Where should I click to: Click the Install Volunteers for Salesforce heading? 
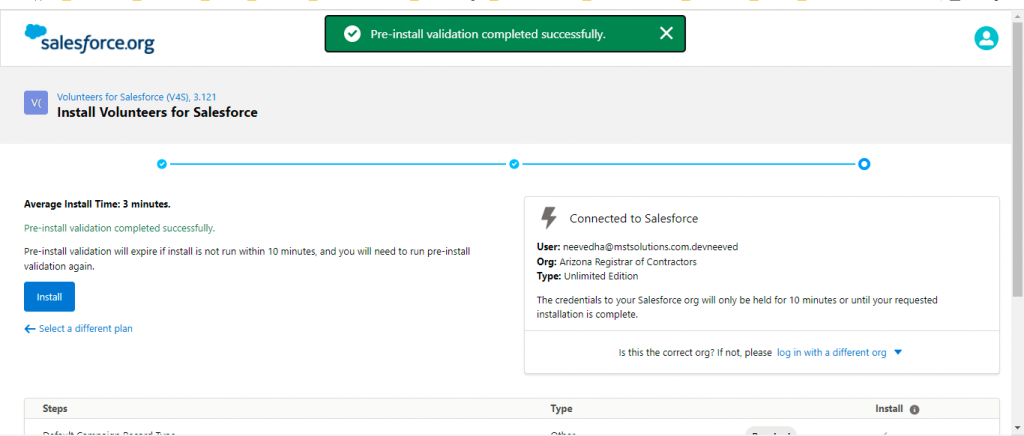[x=157, y=112]
